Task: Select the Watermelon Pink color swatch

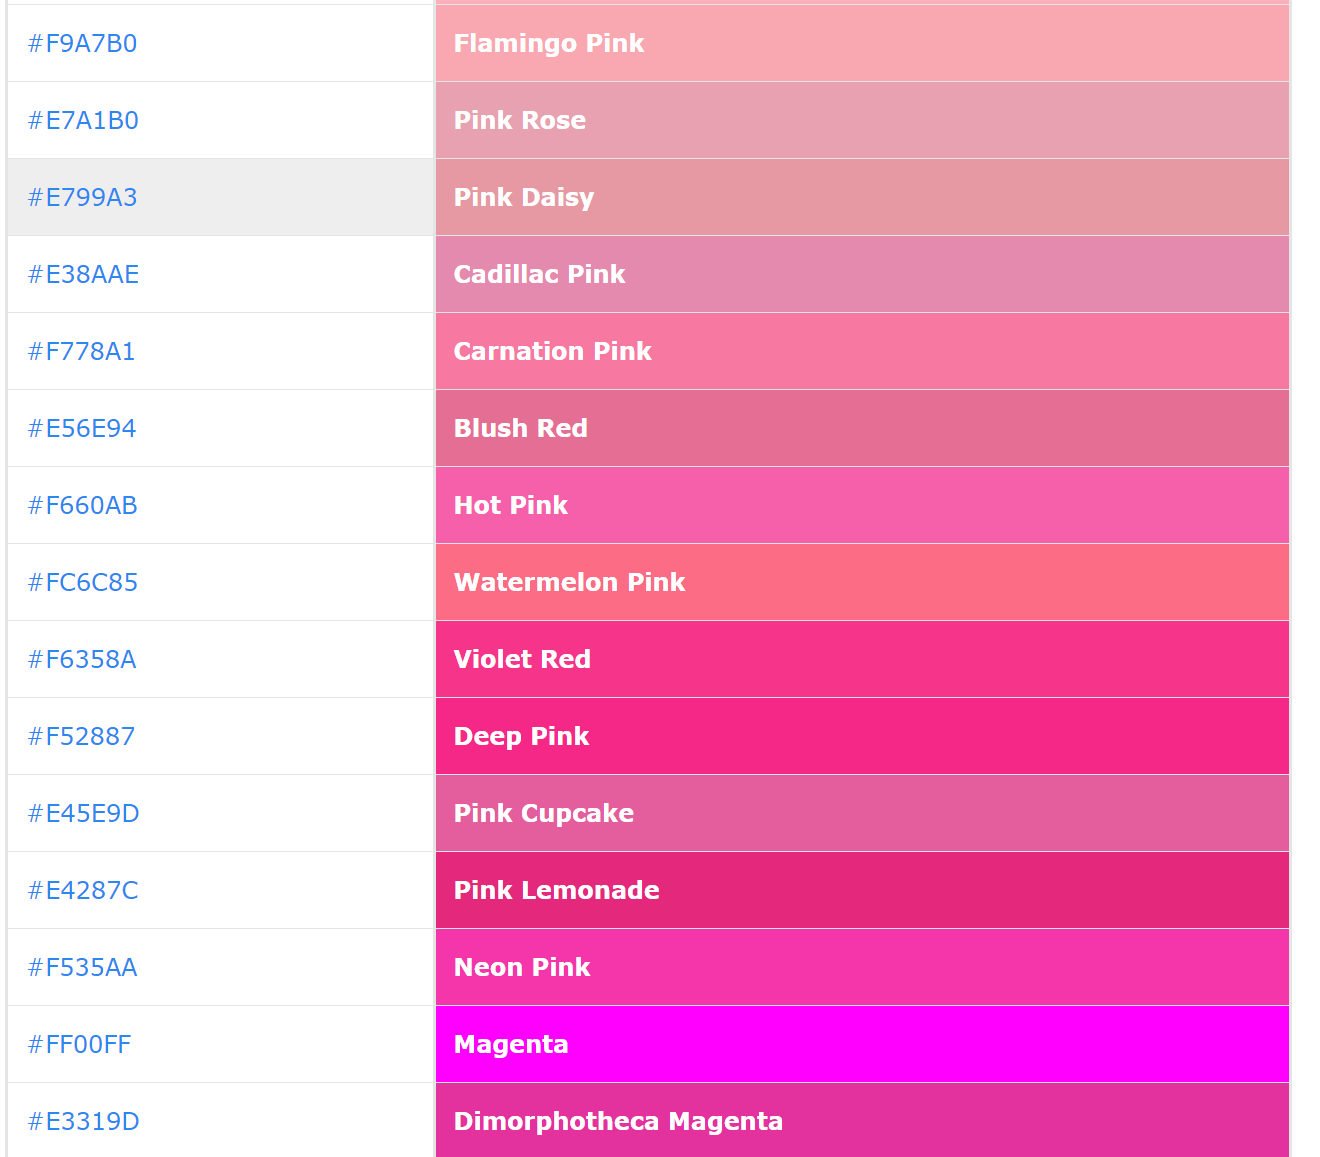Action: tap(862, 582)
